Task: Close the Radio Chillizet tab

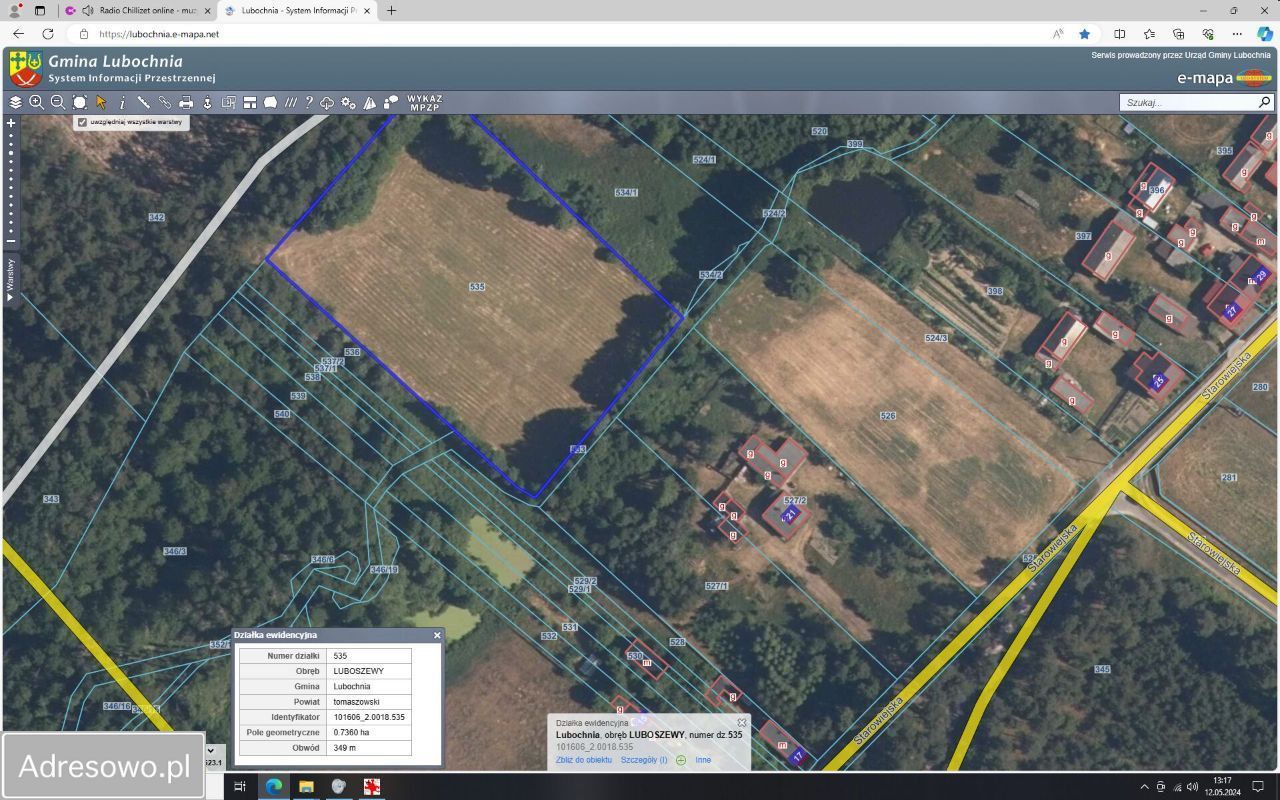Action: [x=208, y=10]
